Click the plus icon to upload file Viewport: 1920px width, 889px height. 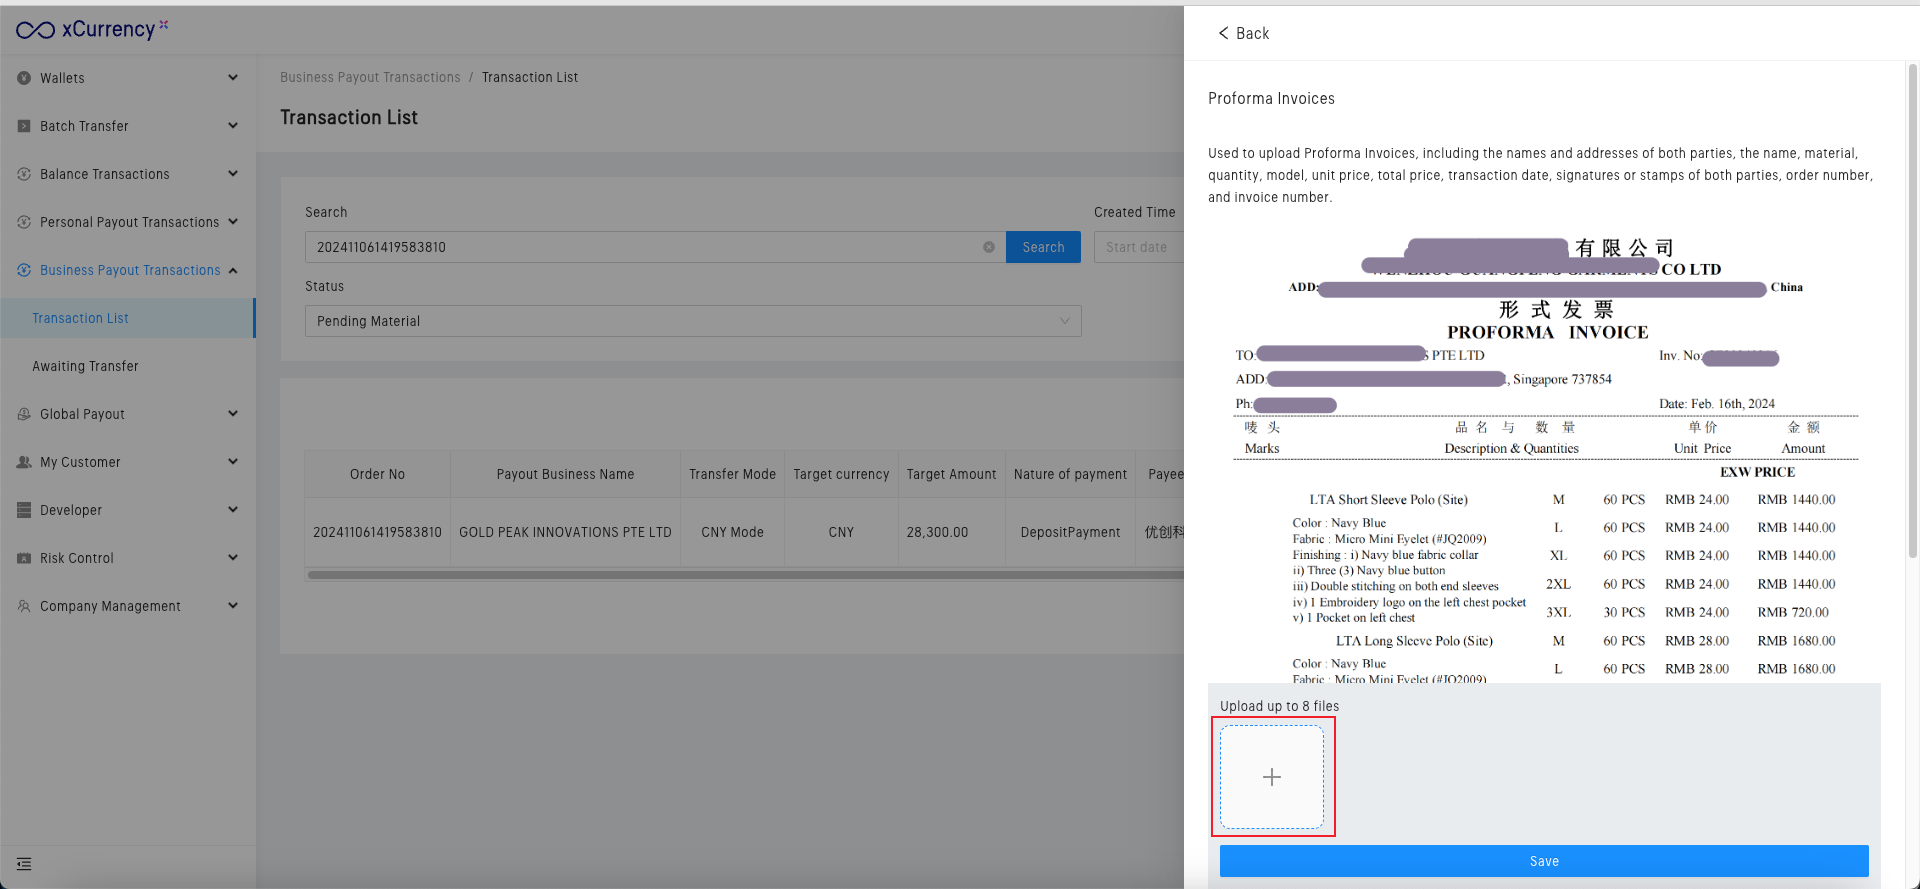[x=1271, y=777]
